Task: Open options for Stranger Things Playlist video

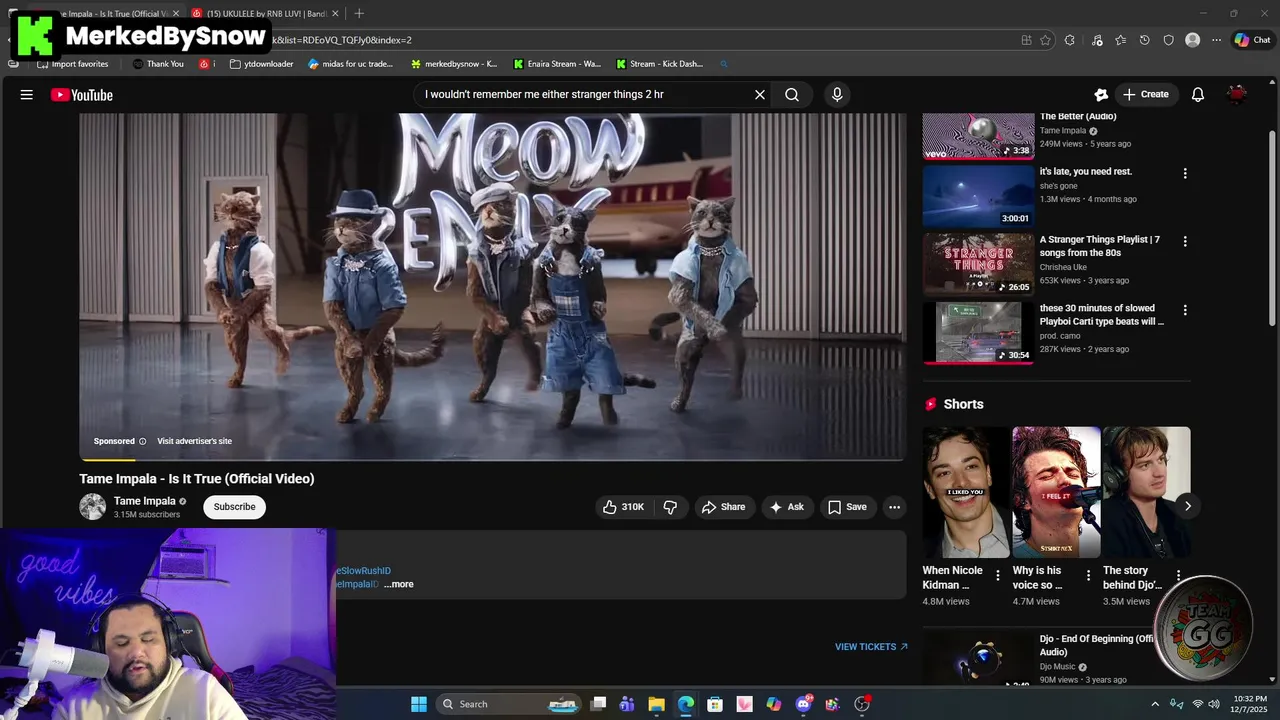Action: (x=1185, y=241)
